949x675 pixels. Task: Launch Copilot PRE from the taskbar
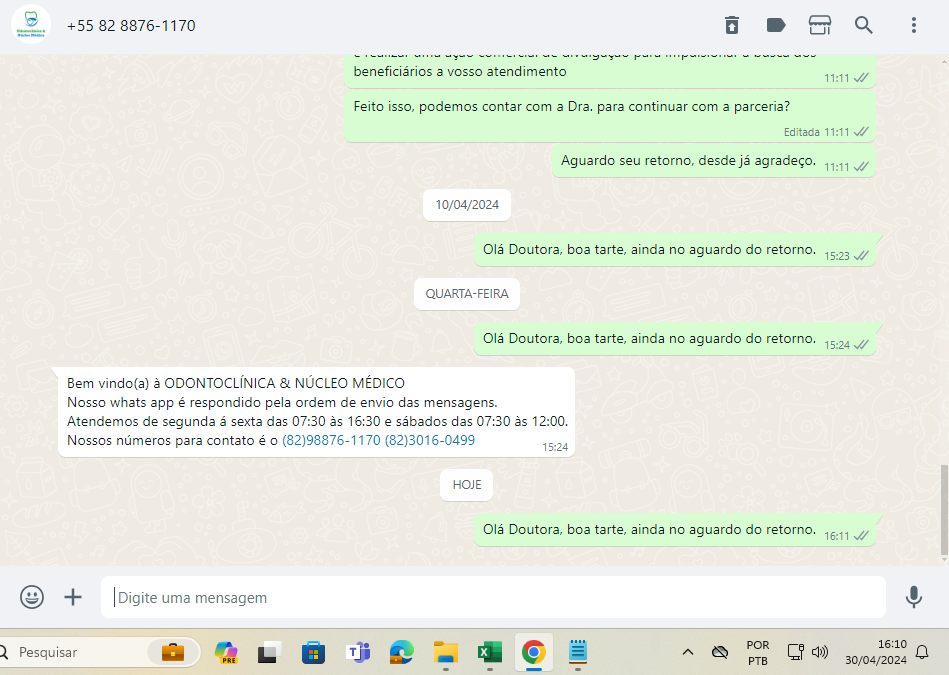click(x=226, y=652)
